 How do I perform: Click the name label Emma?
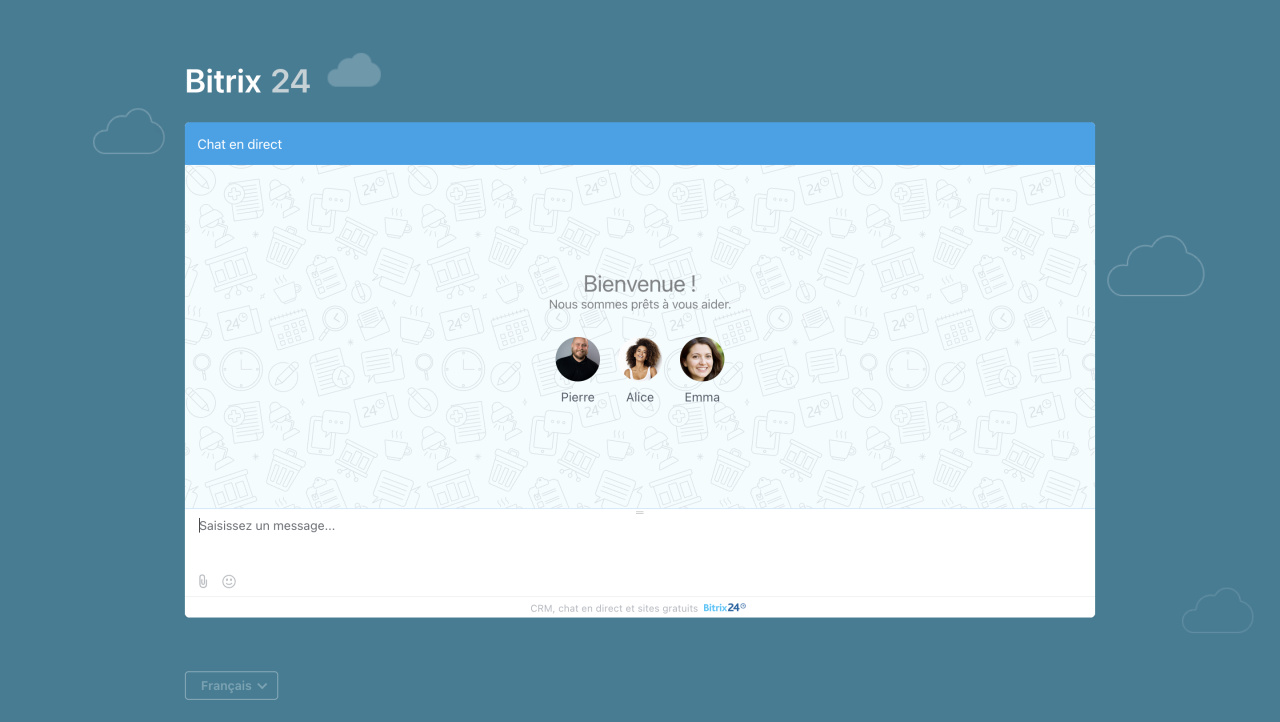point(702,397)
